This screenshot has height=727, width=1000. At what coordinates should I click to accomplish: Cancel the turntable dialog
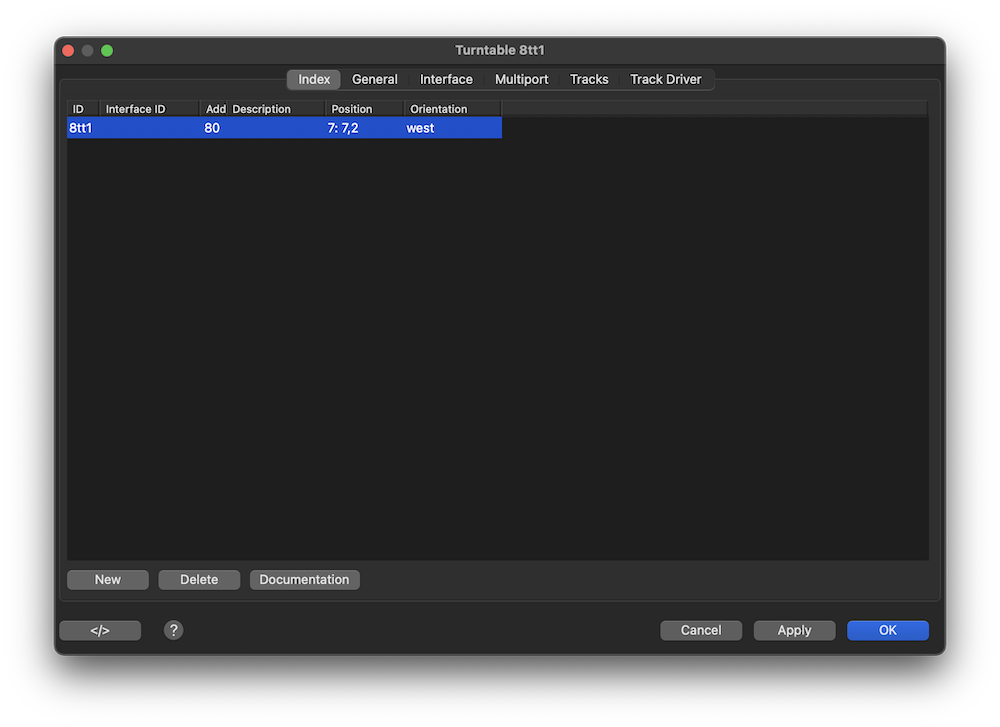tap(701, 630)
